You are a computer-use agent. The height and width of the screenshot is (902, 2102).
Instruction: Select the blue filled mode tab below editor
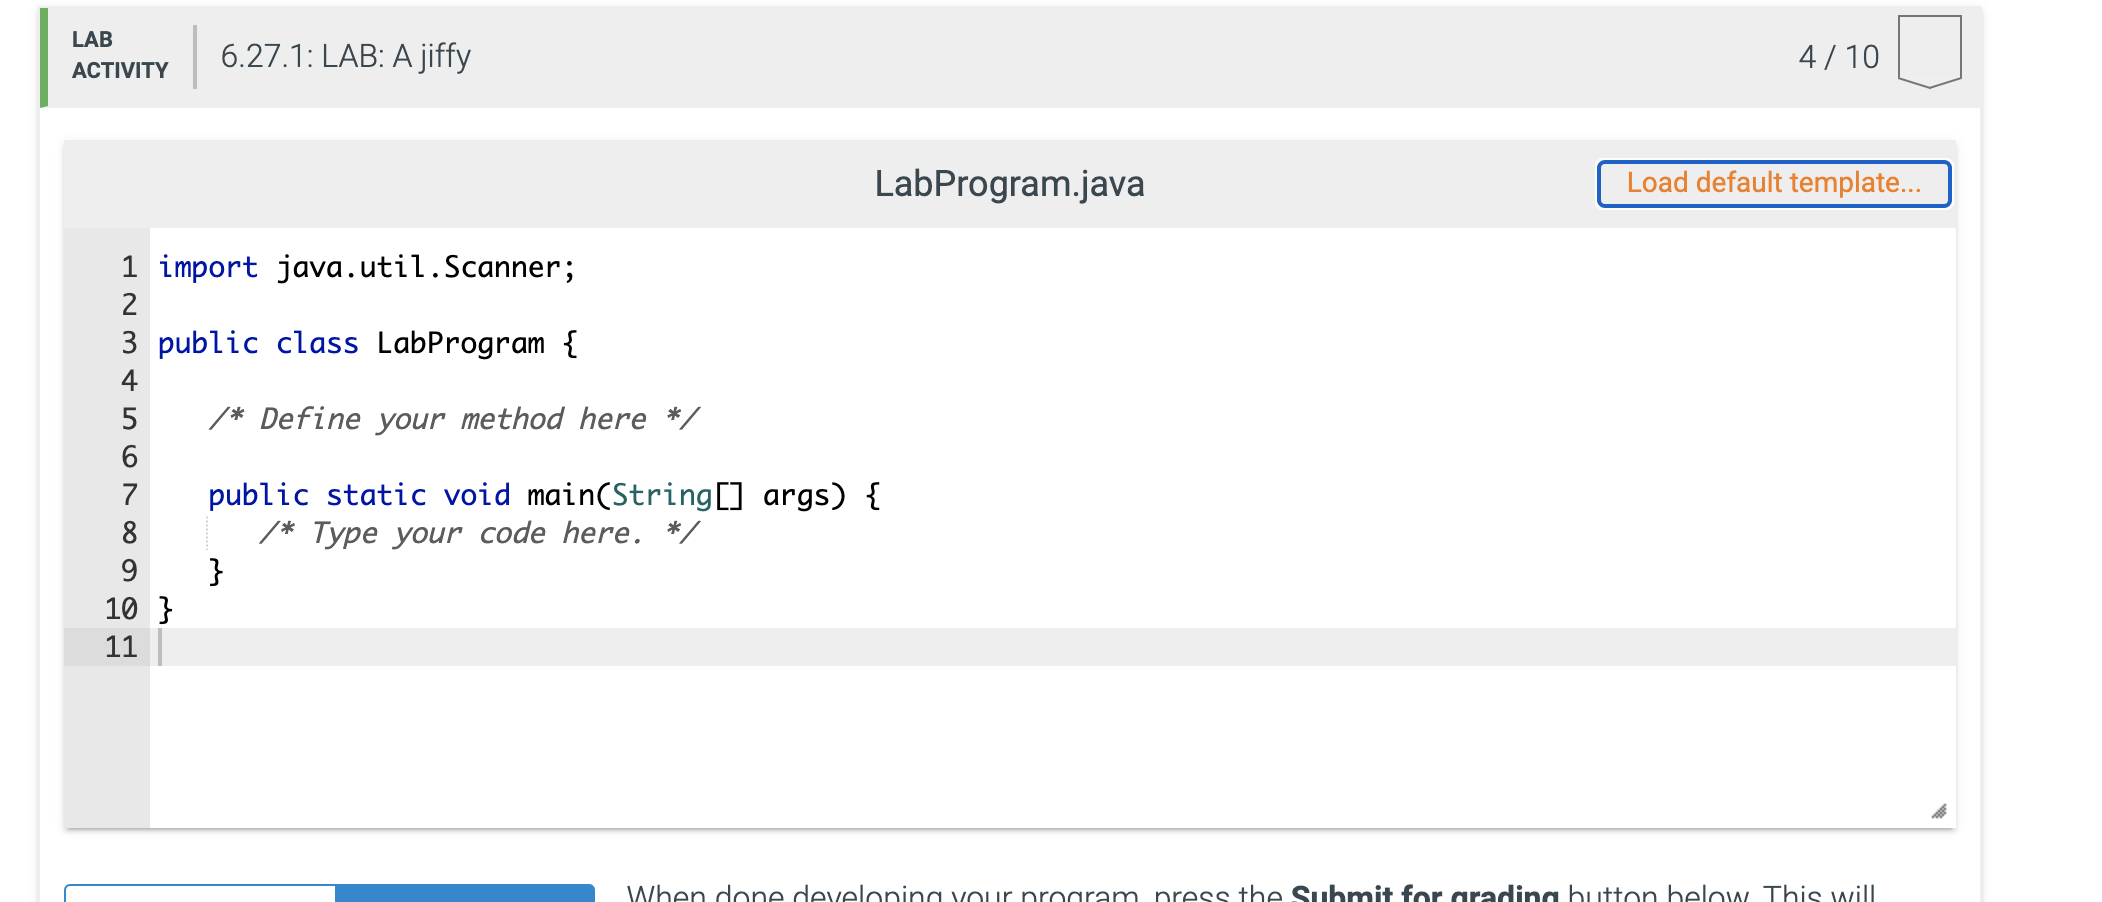pyautogui.click(x=465, y=893)
